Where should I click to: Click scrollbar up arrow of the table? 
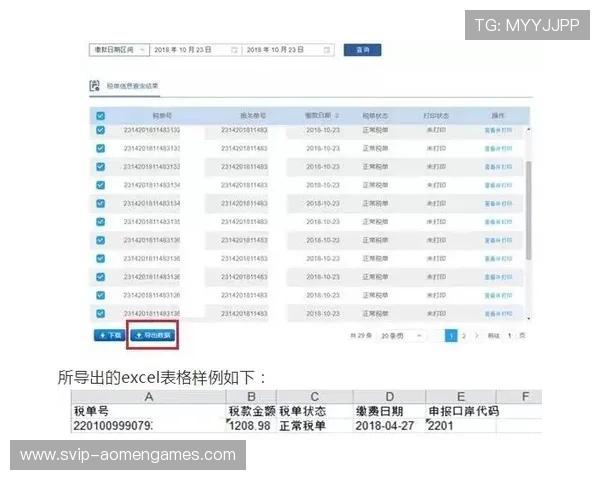point(528,130)
